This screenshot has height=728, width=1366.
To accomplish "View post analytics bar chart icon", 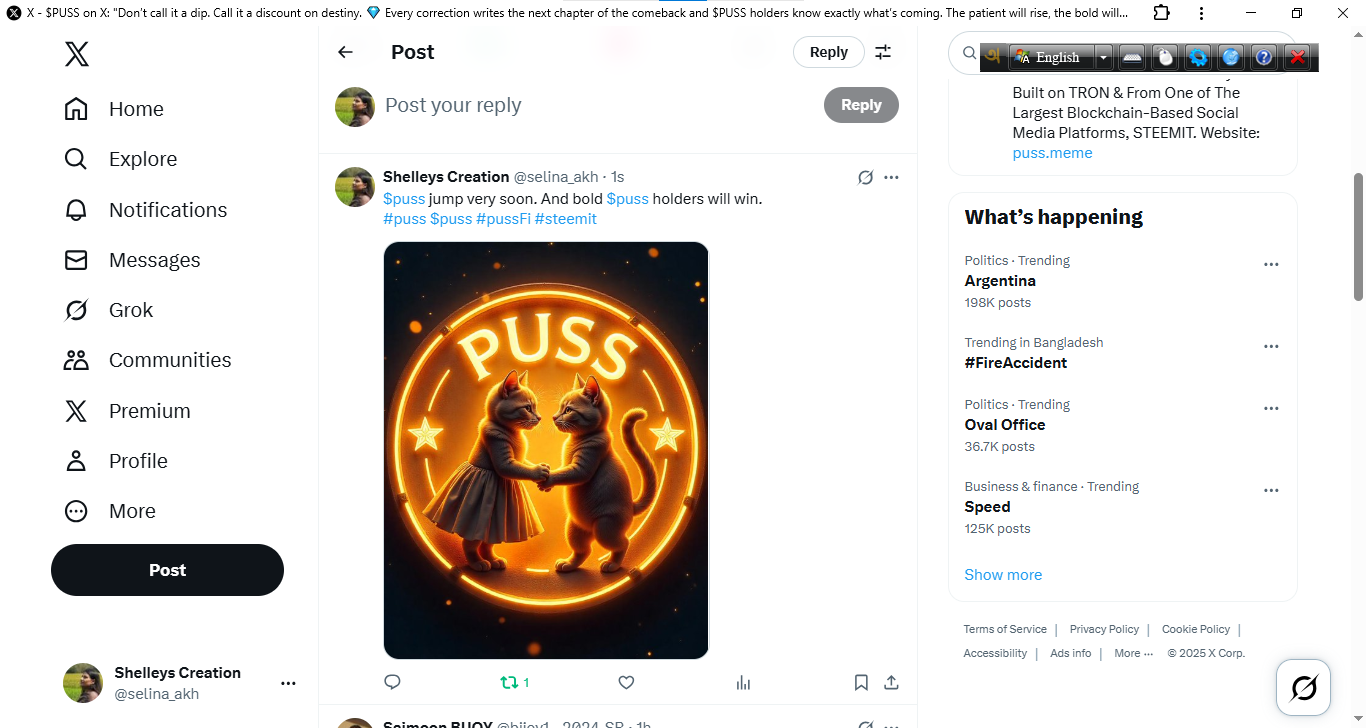I will [743, 682].
